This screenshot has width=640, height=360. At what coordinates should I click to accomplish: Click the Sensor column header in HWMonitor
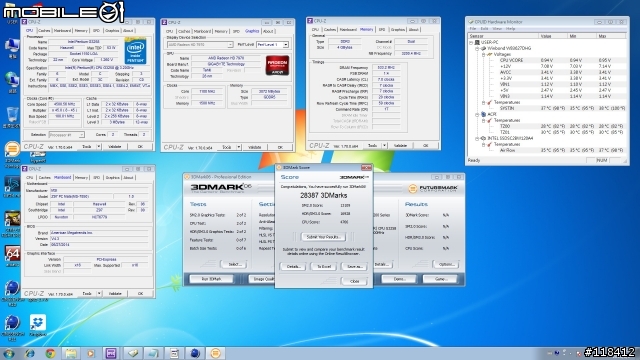(x=503, y=36)
